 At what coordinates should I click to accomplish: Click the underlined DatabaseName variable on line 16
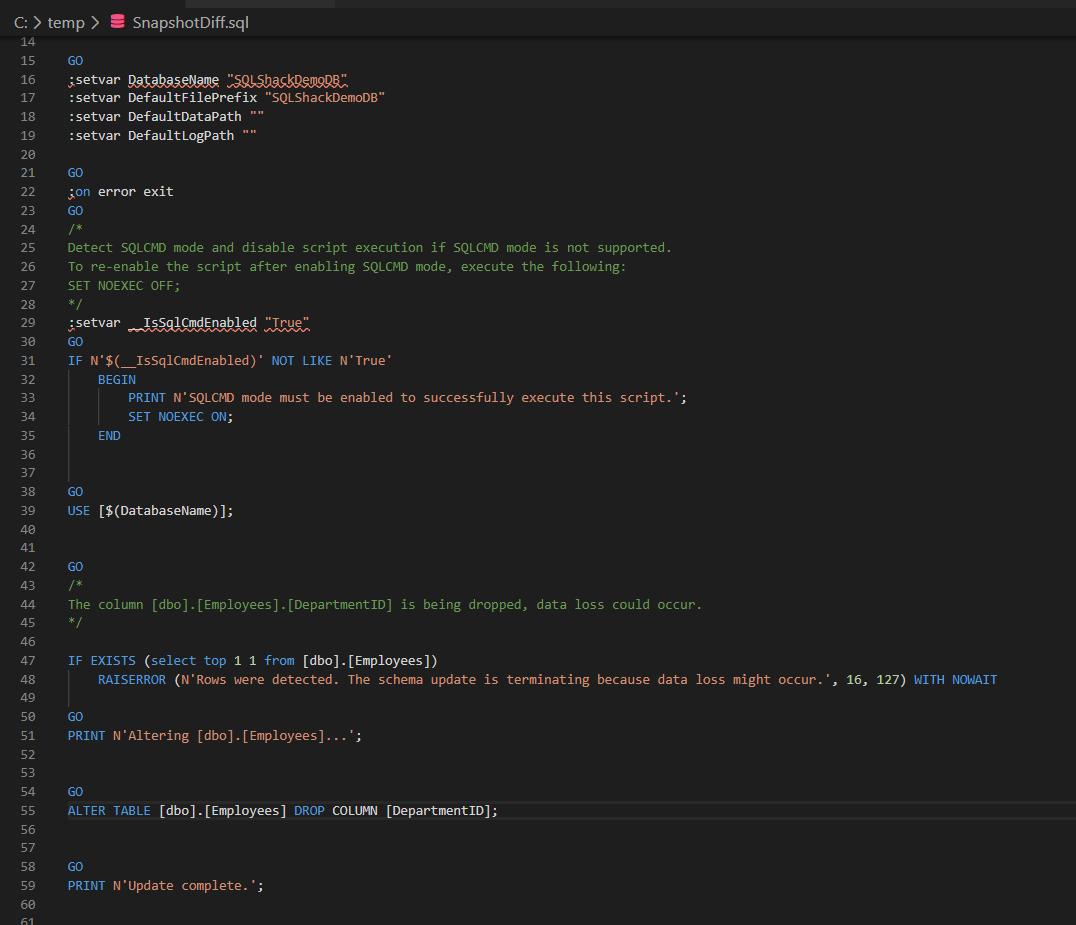(173, 79)
